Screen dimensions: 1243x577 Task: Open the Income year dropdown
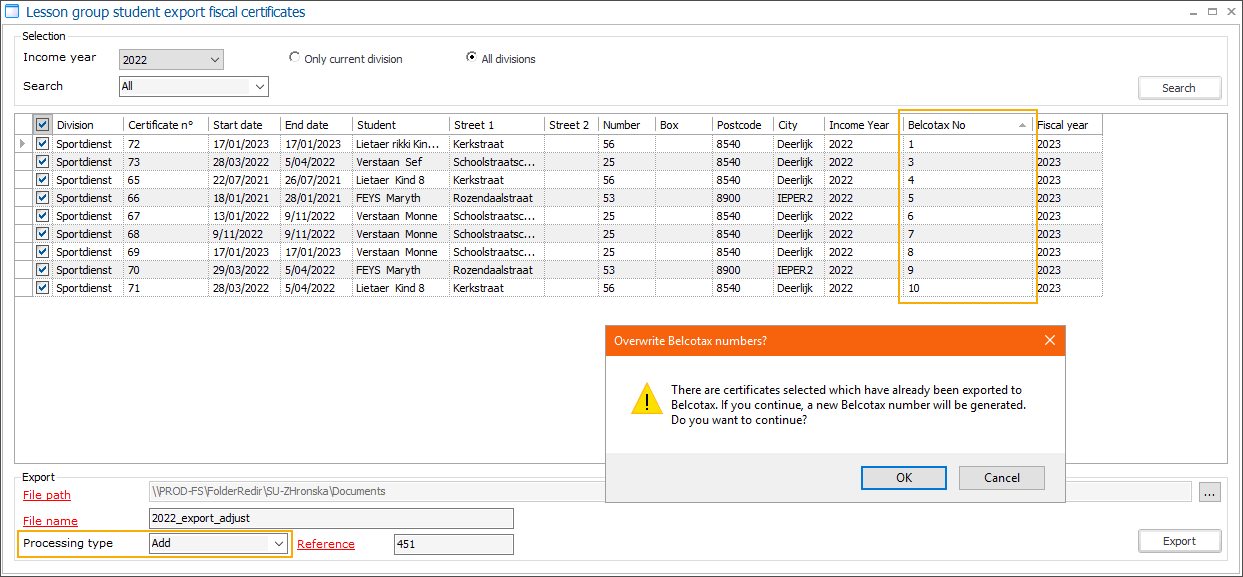point(215,60)
